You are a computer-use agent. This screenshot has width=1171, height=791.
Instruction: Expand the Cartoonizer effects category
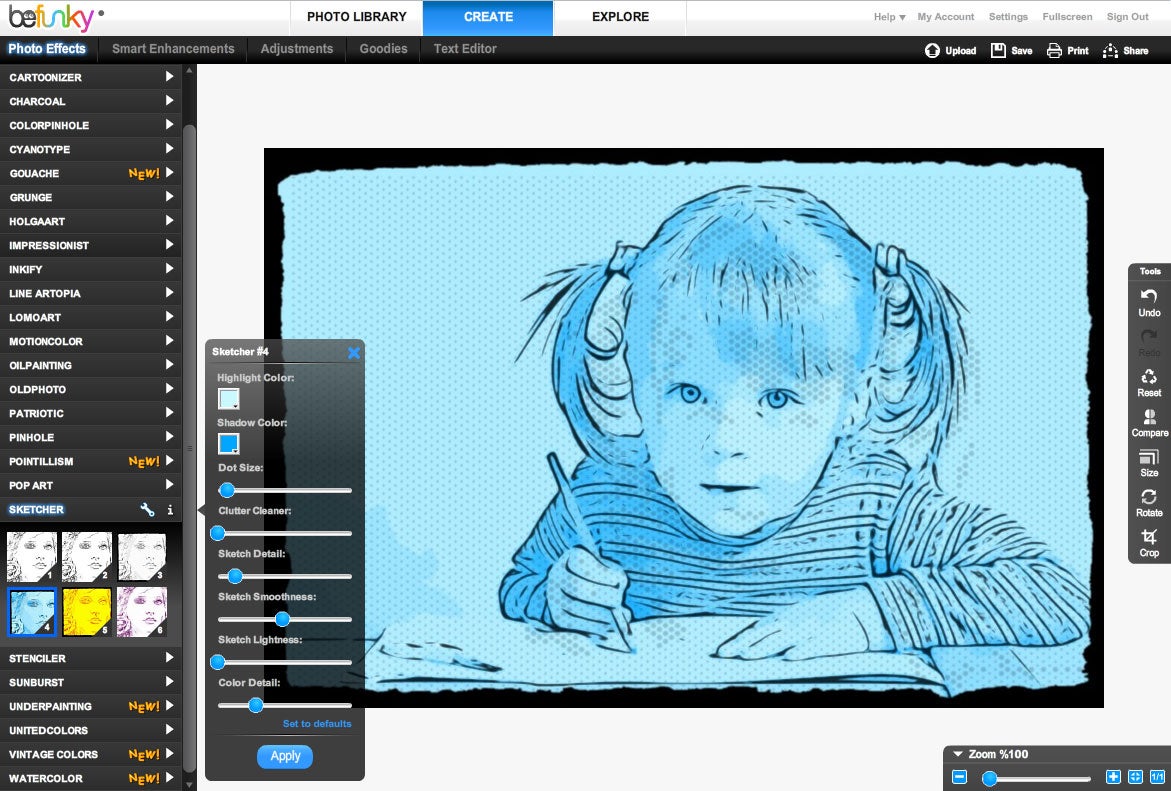coord(90,77)
